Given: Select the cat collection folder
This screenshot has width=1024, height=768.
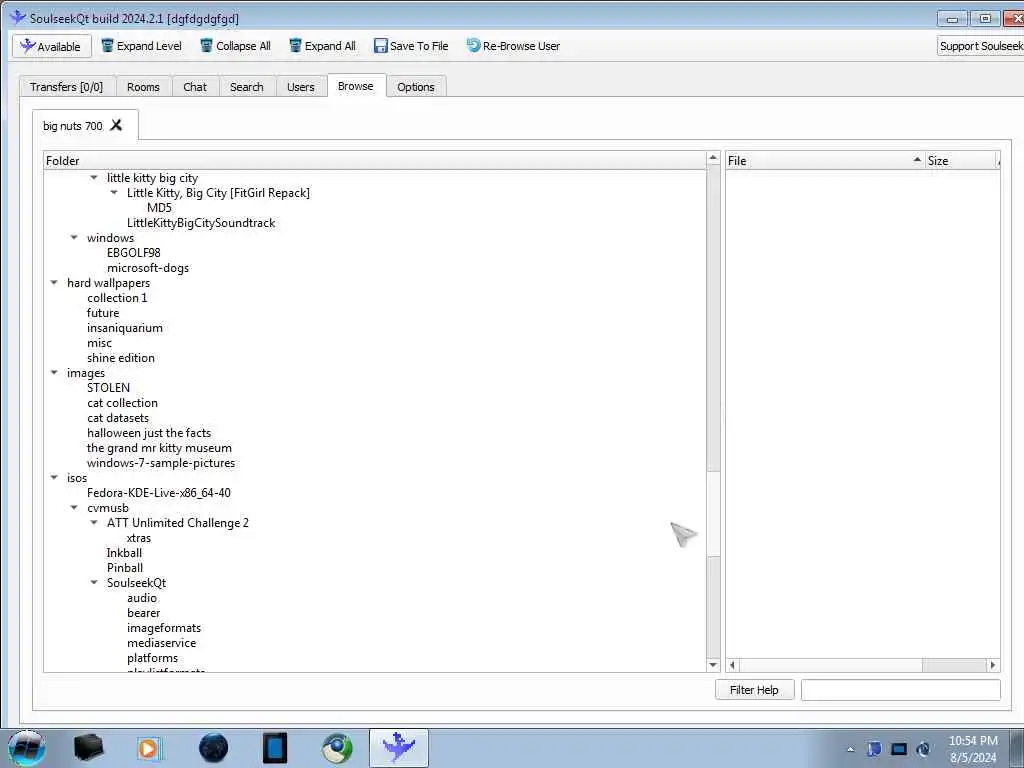Looking at the screenshot, I should [x=122, y=403].
